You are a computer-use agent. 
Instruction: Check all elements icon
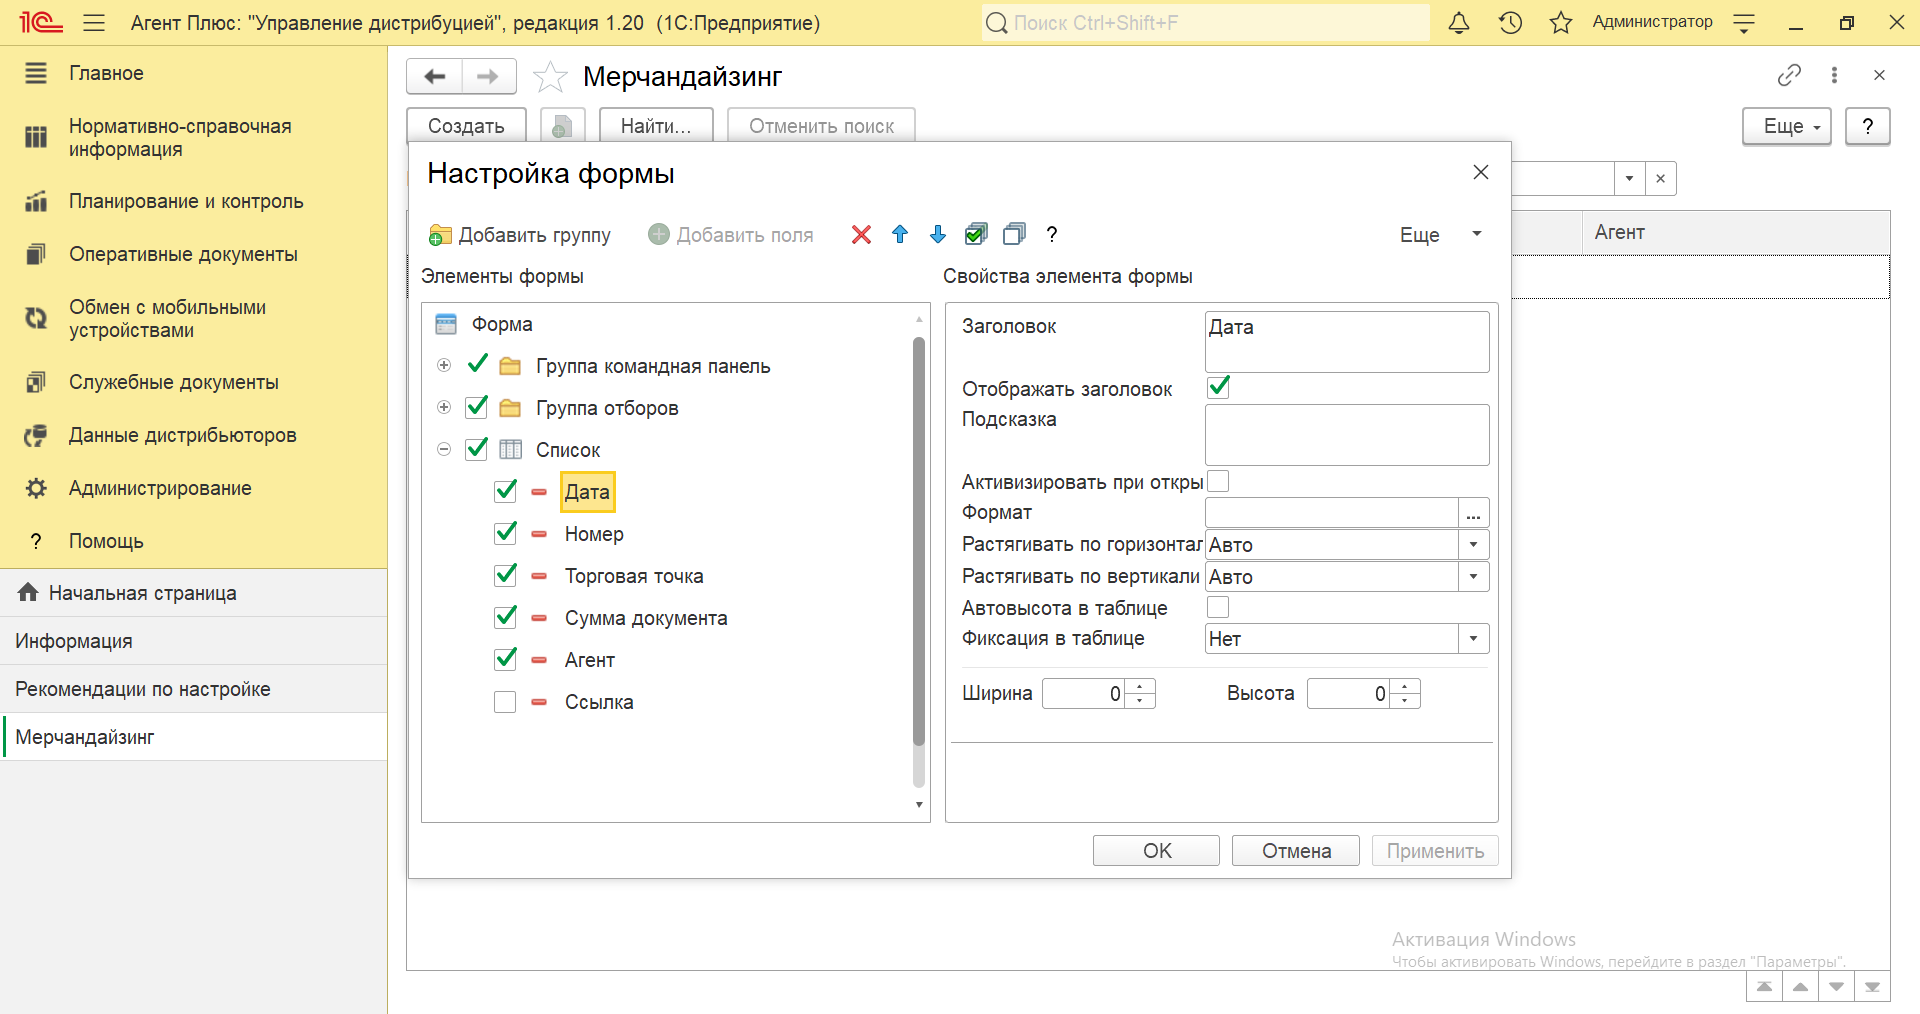click(x=976, y=234)
